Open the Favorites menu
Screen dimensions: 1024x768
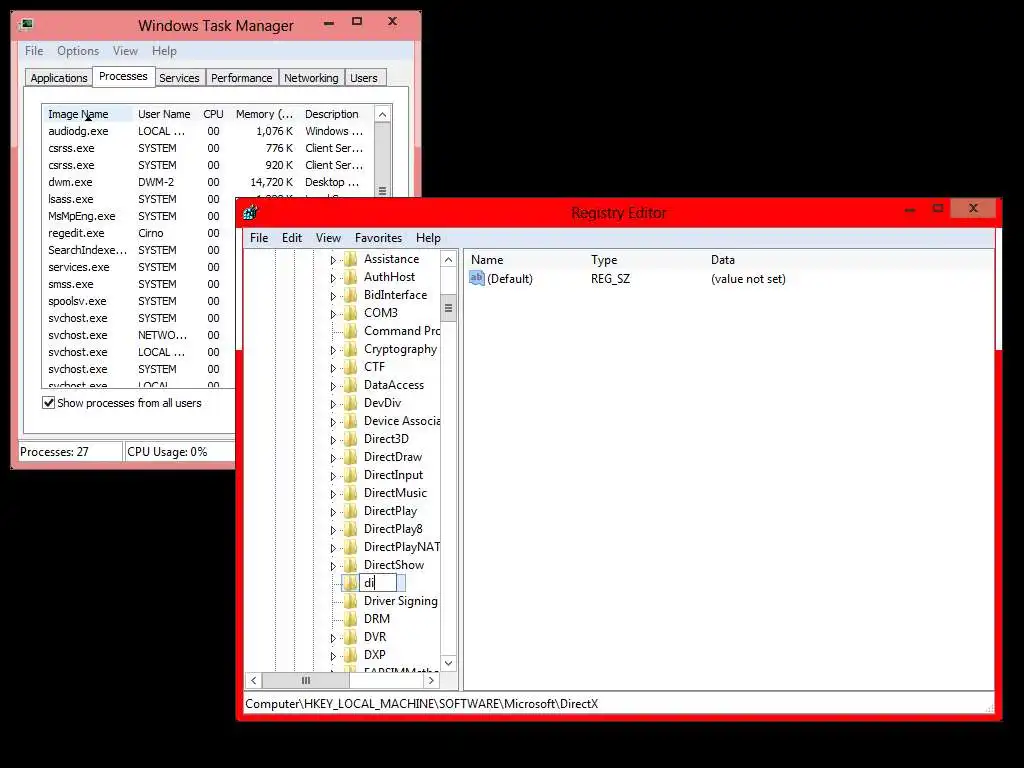point(378,238)
